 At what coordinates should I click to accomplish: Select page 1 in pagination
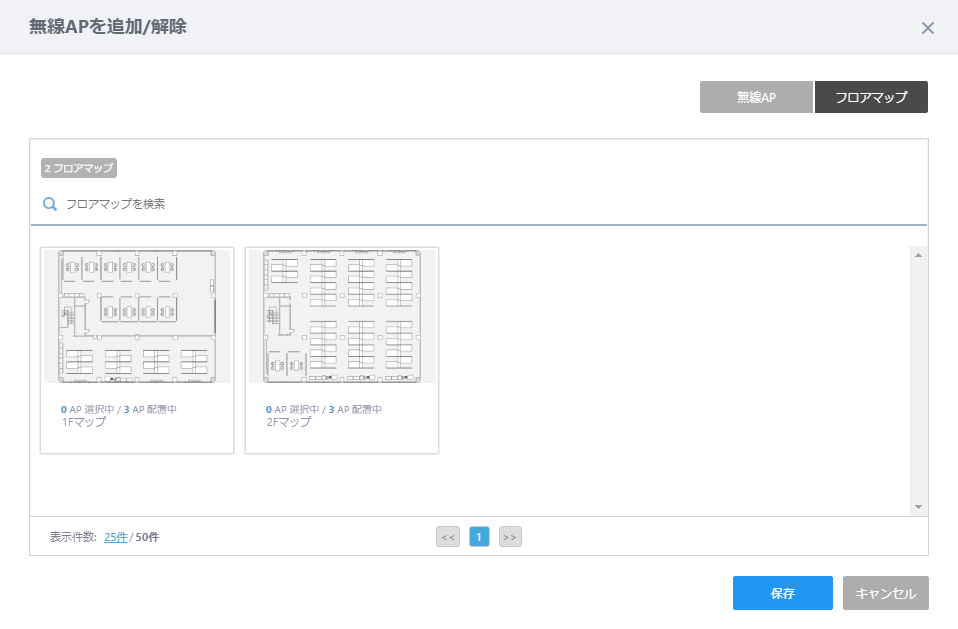tap(479, 537)
